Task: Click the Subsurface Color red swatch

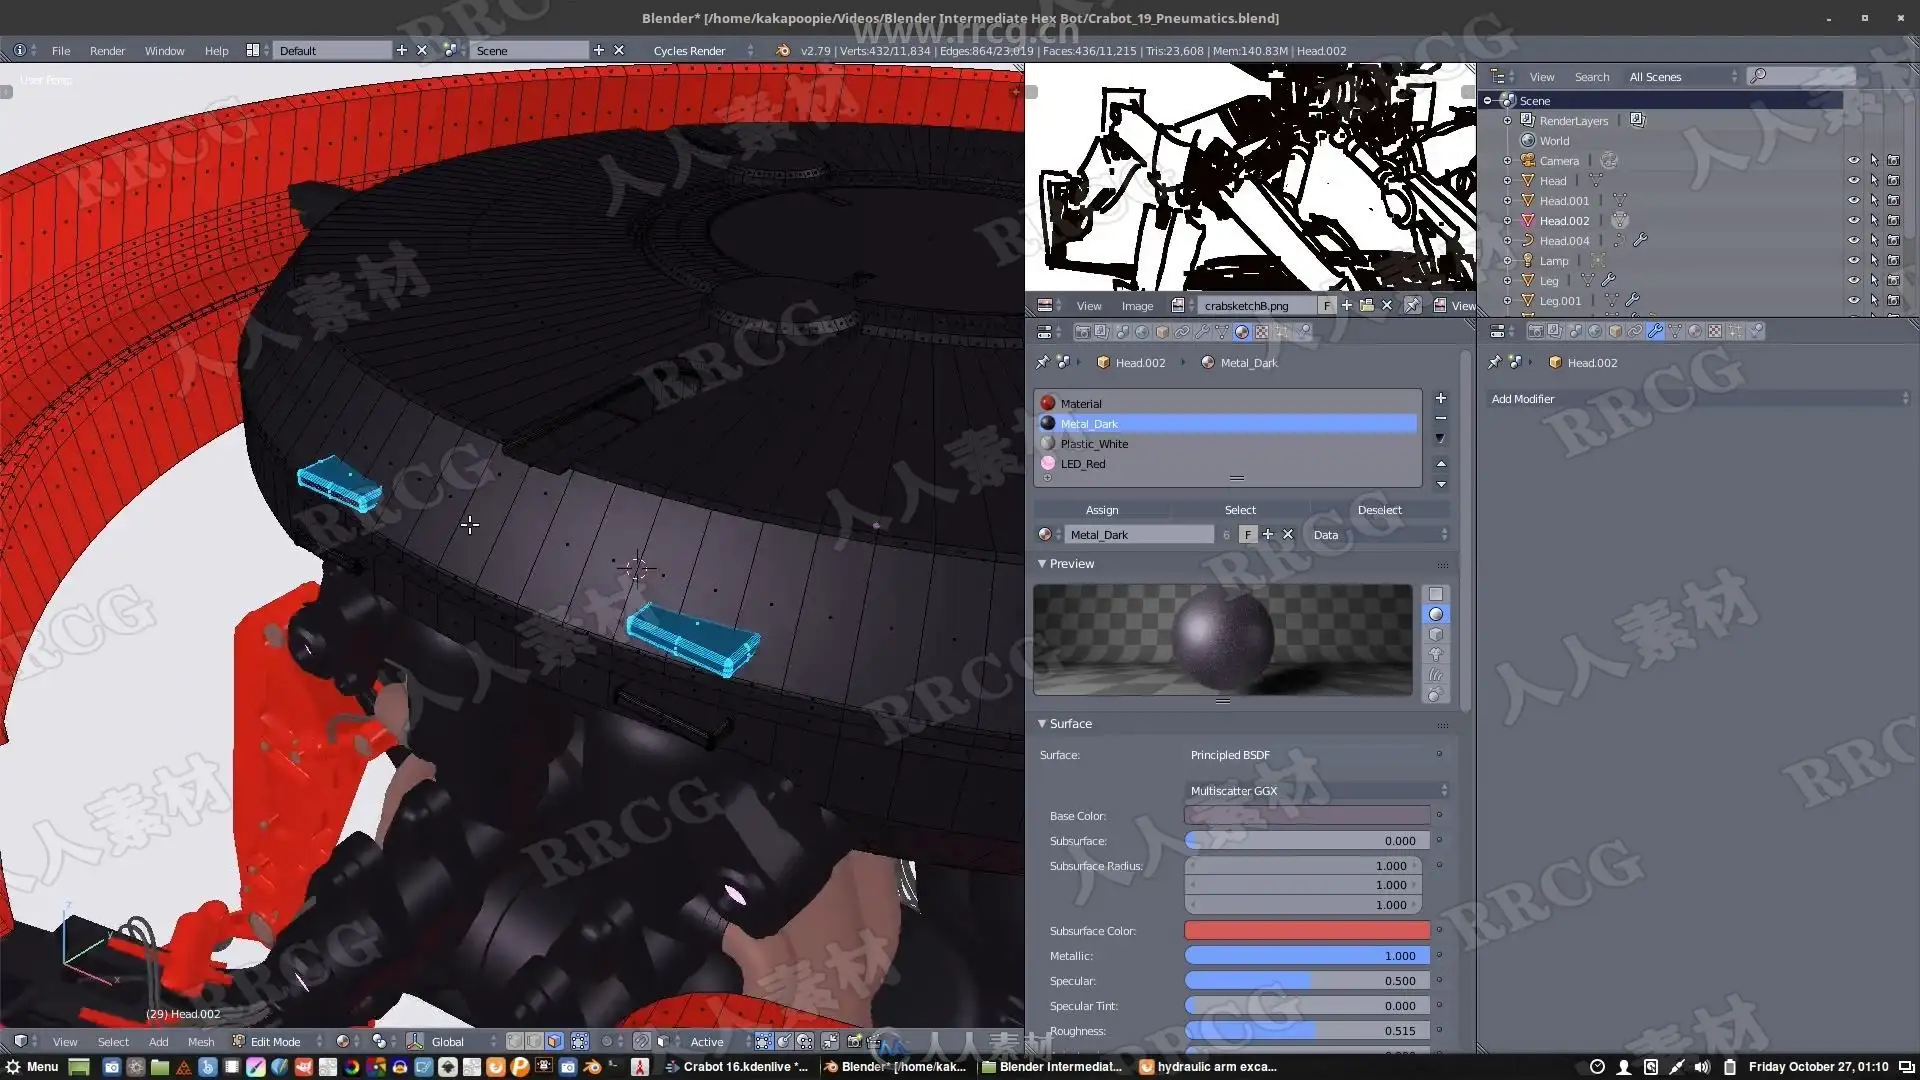Action: pos(1306,931)
